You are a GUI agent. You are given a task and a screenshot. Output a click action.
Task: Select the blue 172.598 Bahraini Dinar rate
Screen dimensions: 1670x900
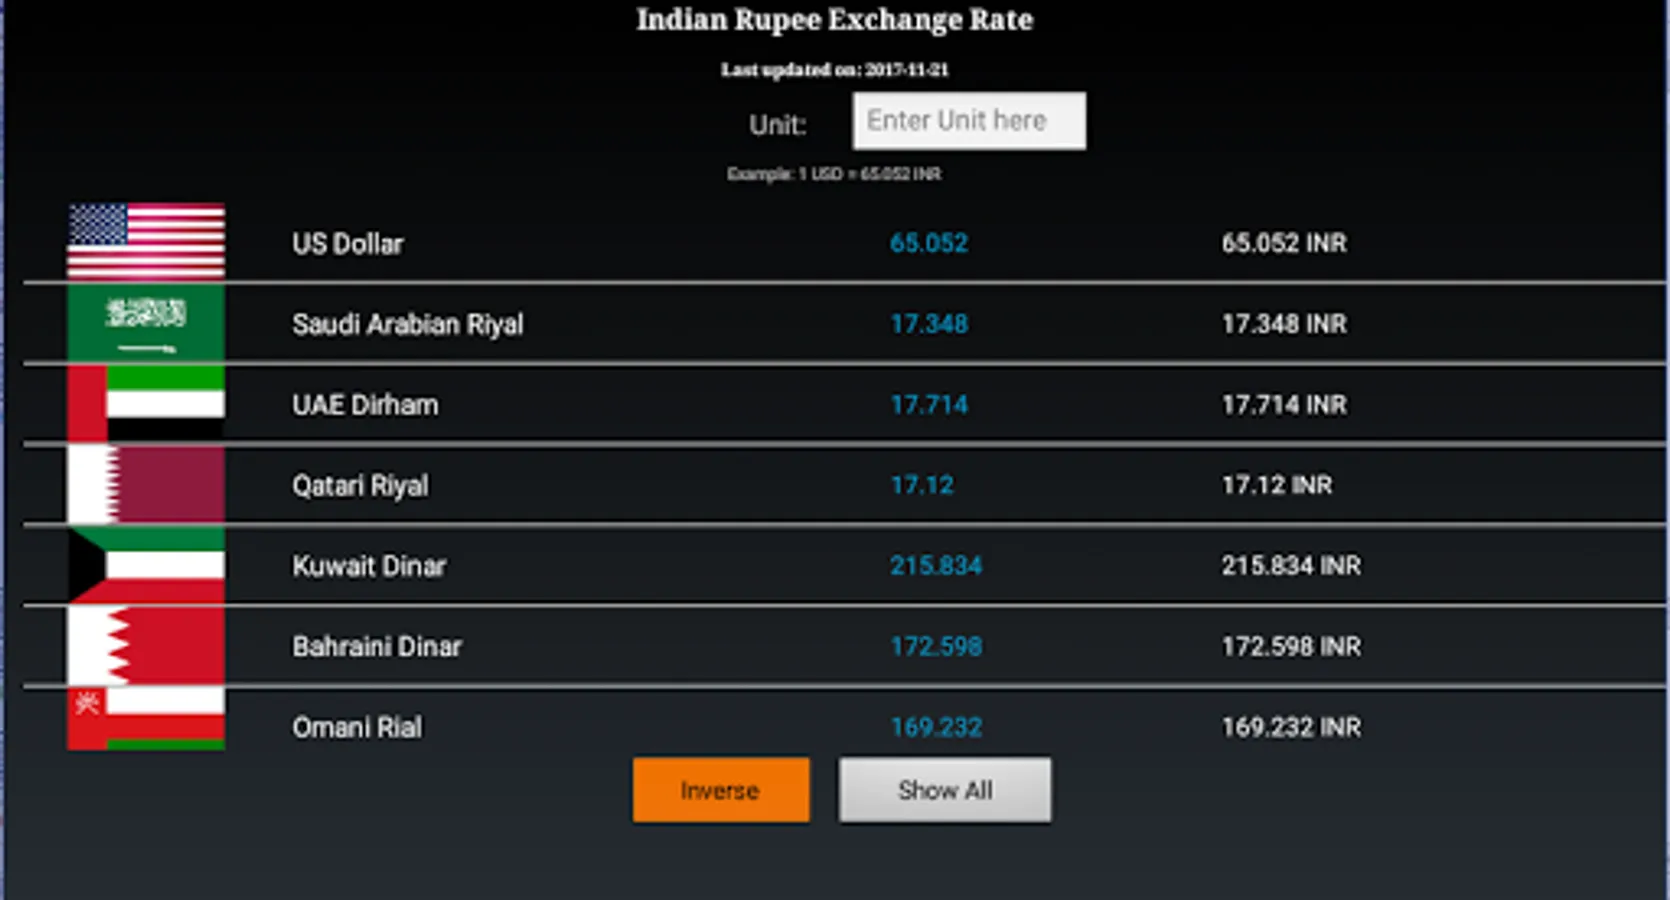point(936,647)
